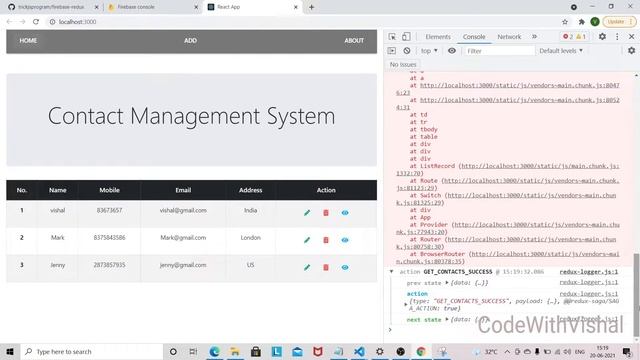Expand the action payload object

(x=405, y=304)
